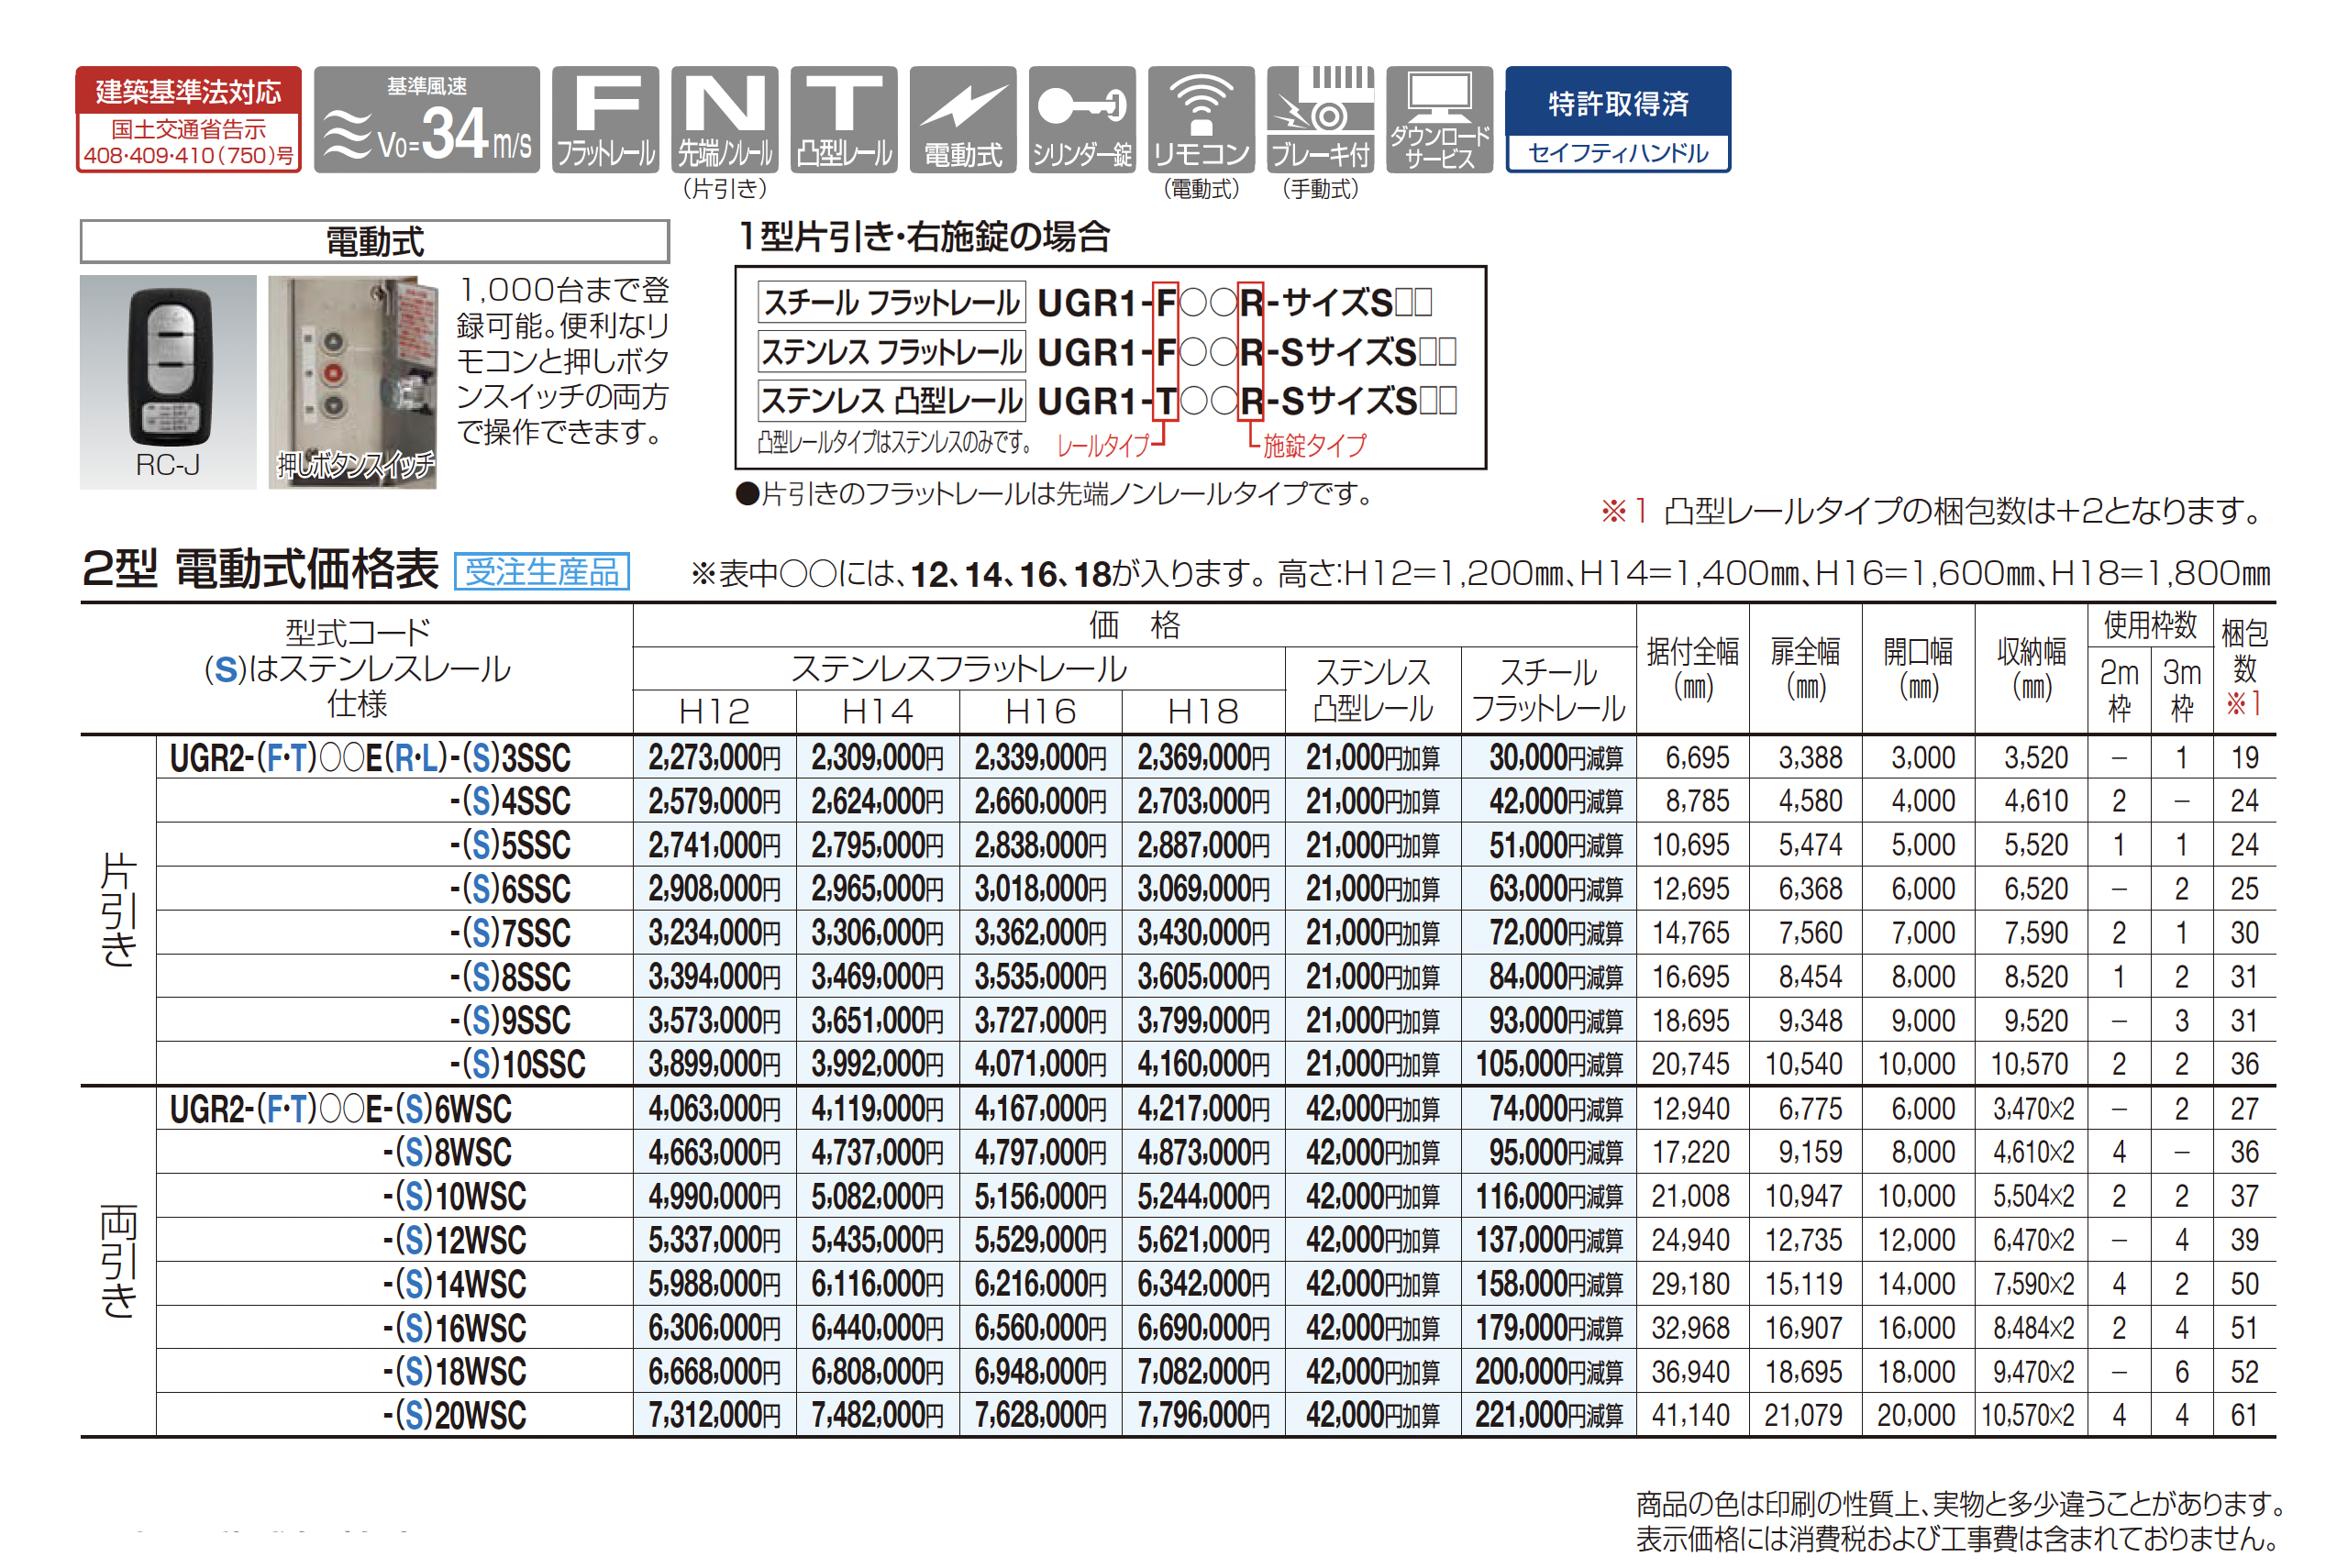Viewport: 2348px width, 1568px height.
Task: Click the シリンダー錠 key icon
Action: click(x=1081, y=119)
